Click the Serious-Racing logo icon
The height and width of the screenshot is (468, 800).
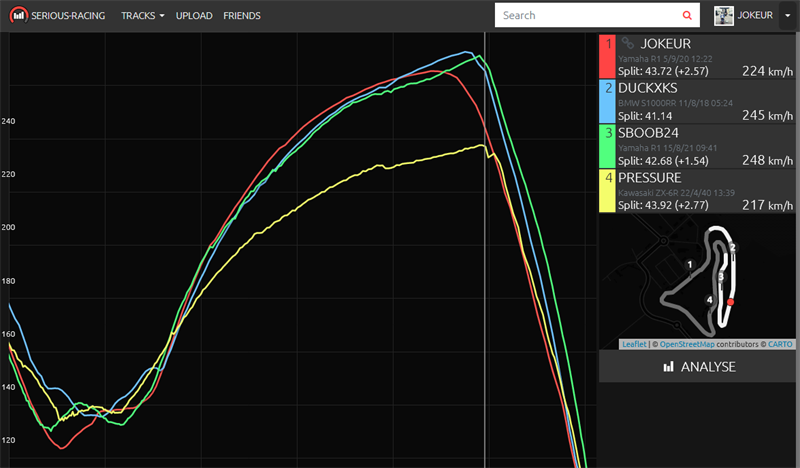(18, 15)
